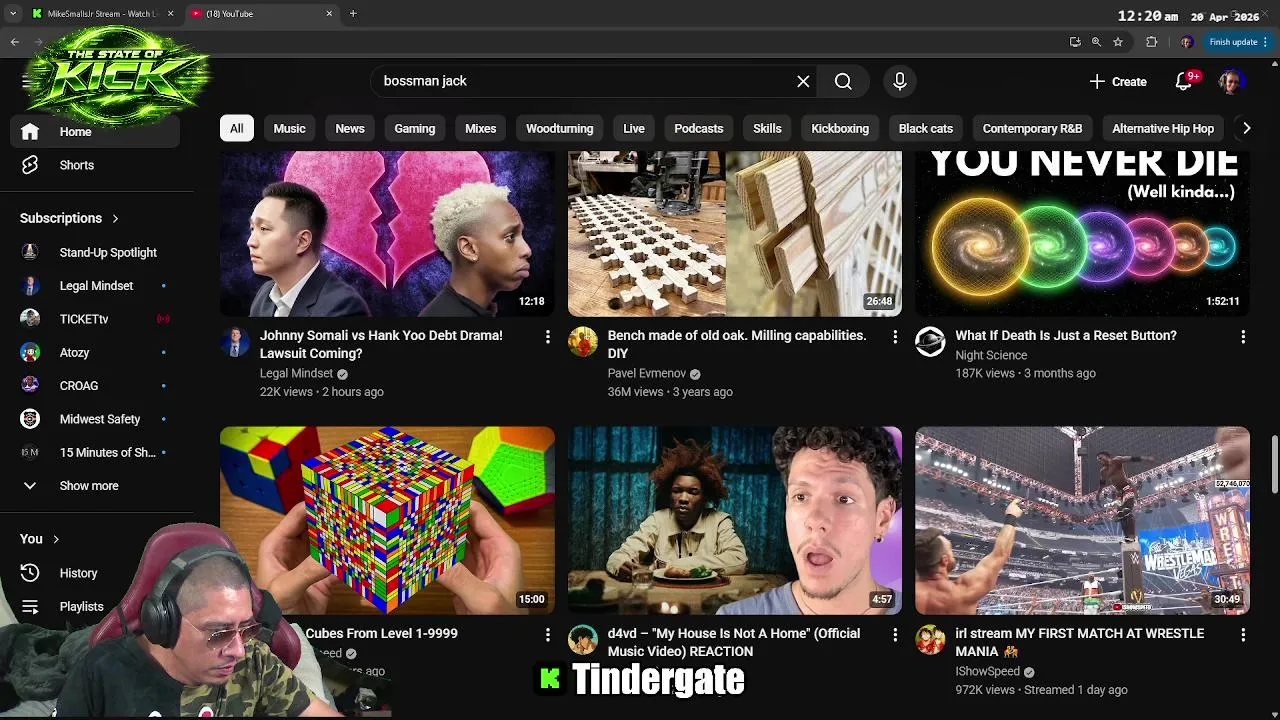Viewport: 1280px width, 720px height.
Task: Click browser zoom magnifier icon in address bar
Action: point(1096,42)
